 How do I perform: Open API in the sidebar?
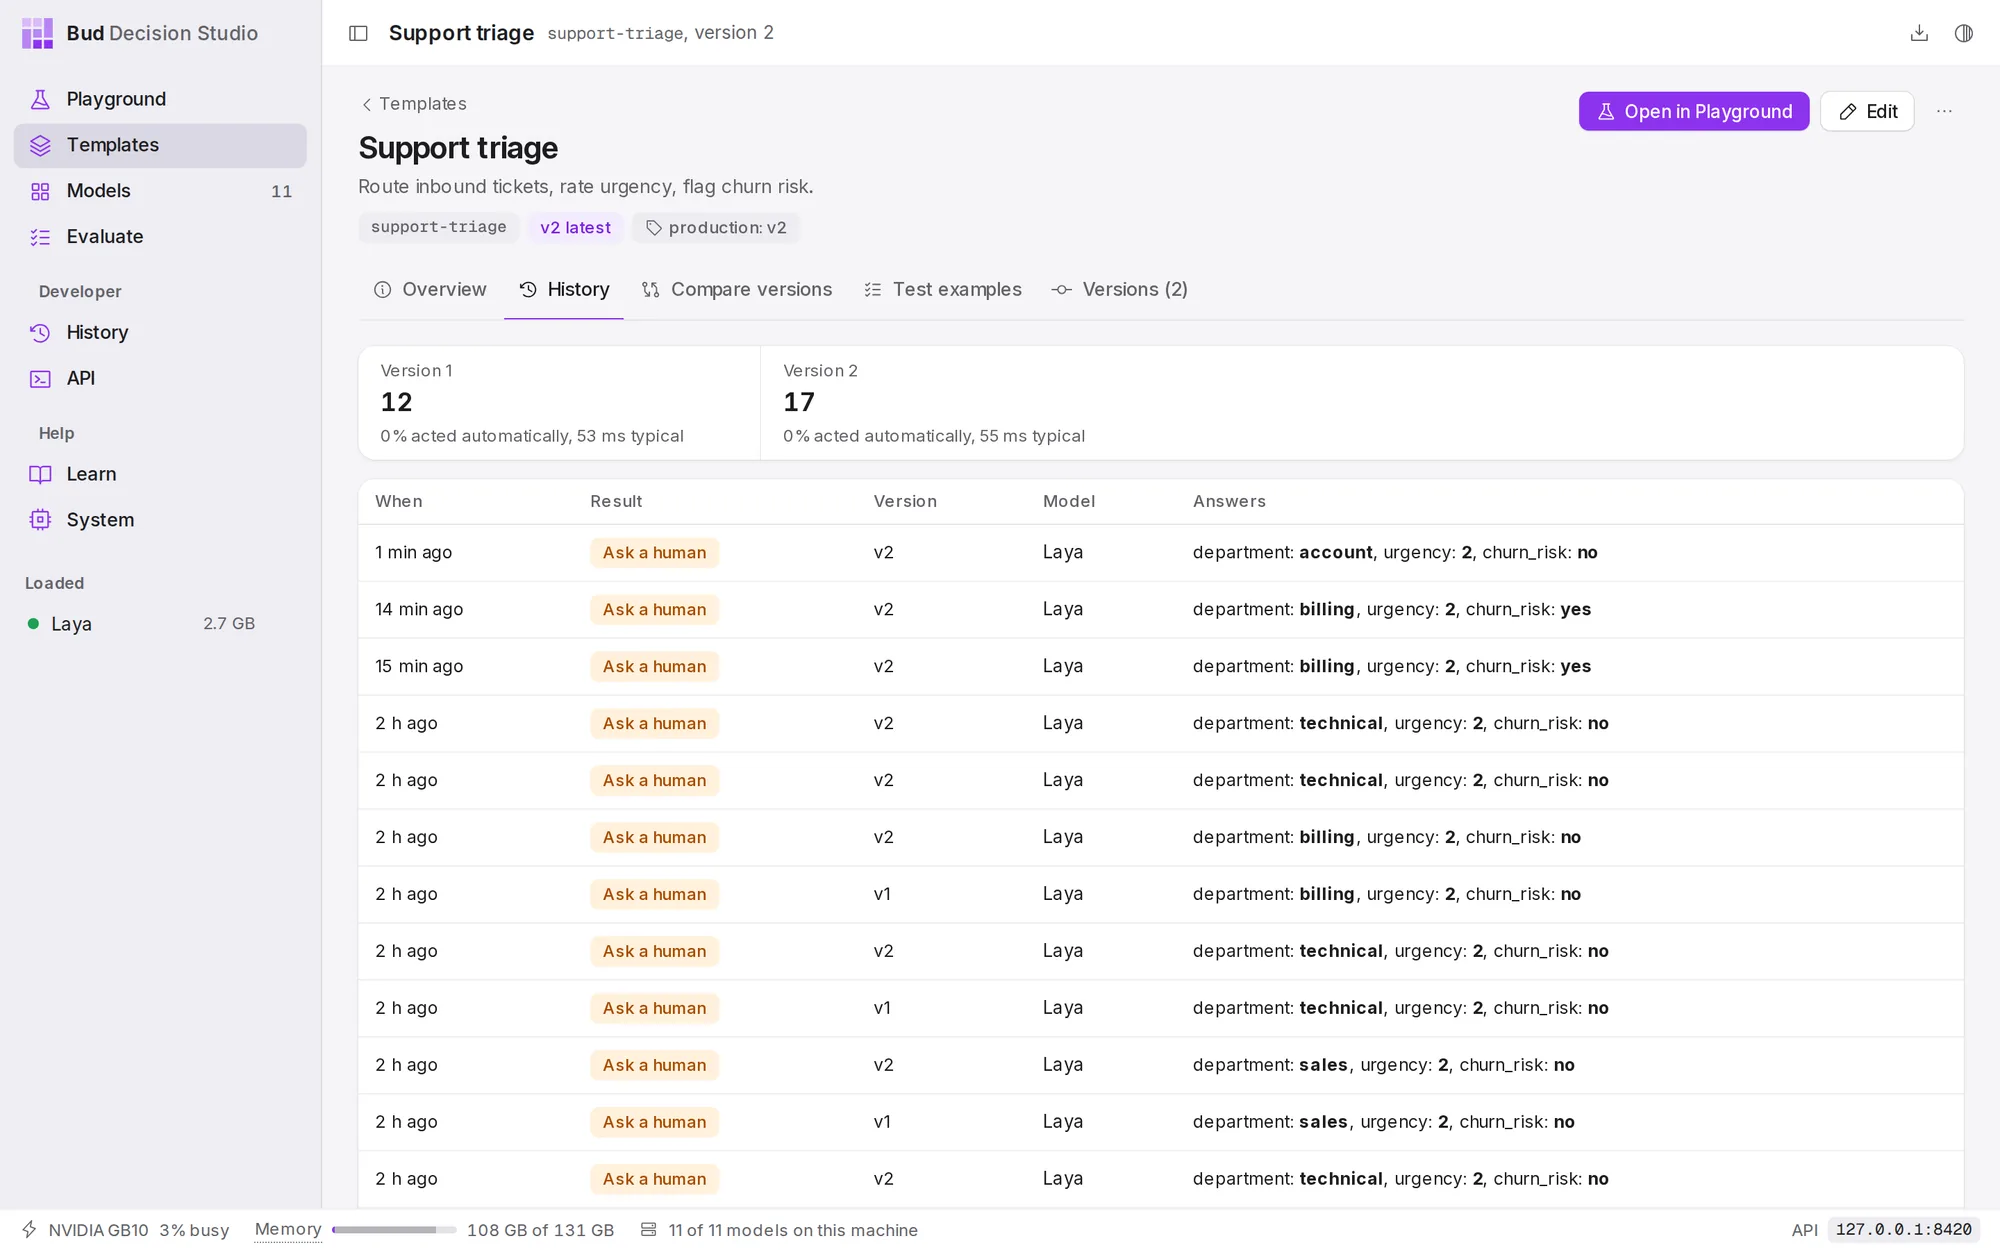(160, 378)
